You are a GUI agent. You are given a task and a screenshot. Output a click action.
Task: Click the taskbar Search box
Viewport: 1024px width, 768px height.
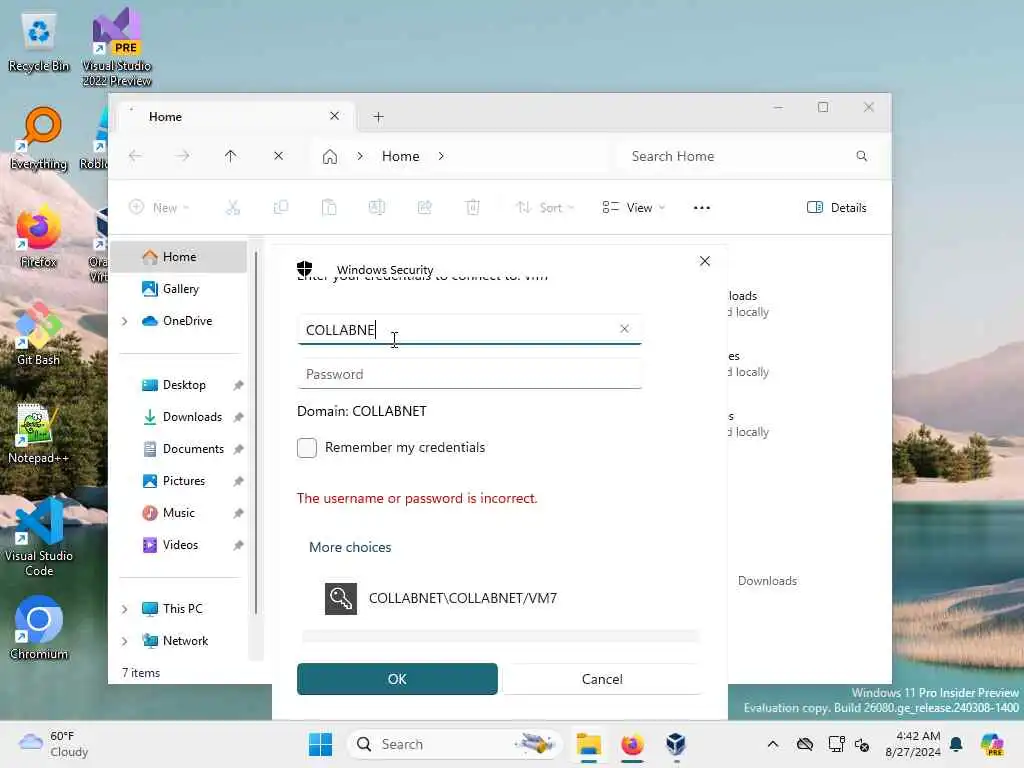click(455, 744)
